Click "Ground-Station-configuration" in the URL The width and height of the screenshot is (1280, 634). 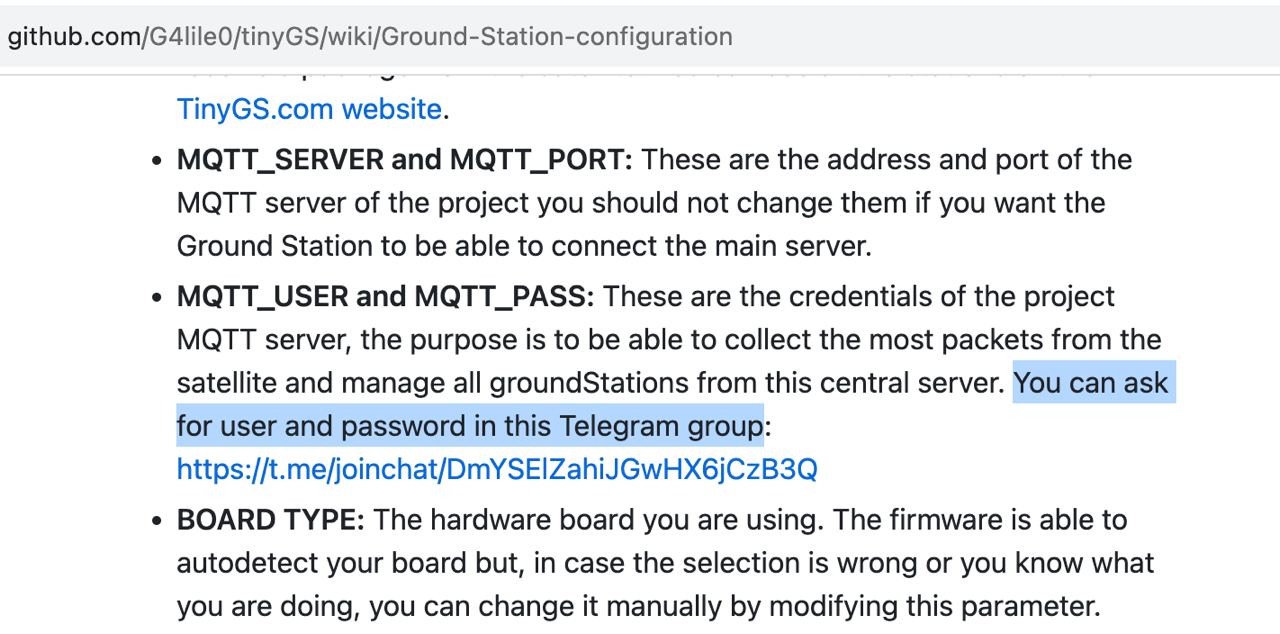557,37
